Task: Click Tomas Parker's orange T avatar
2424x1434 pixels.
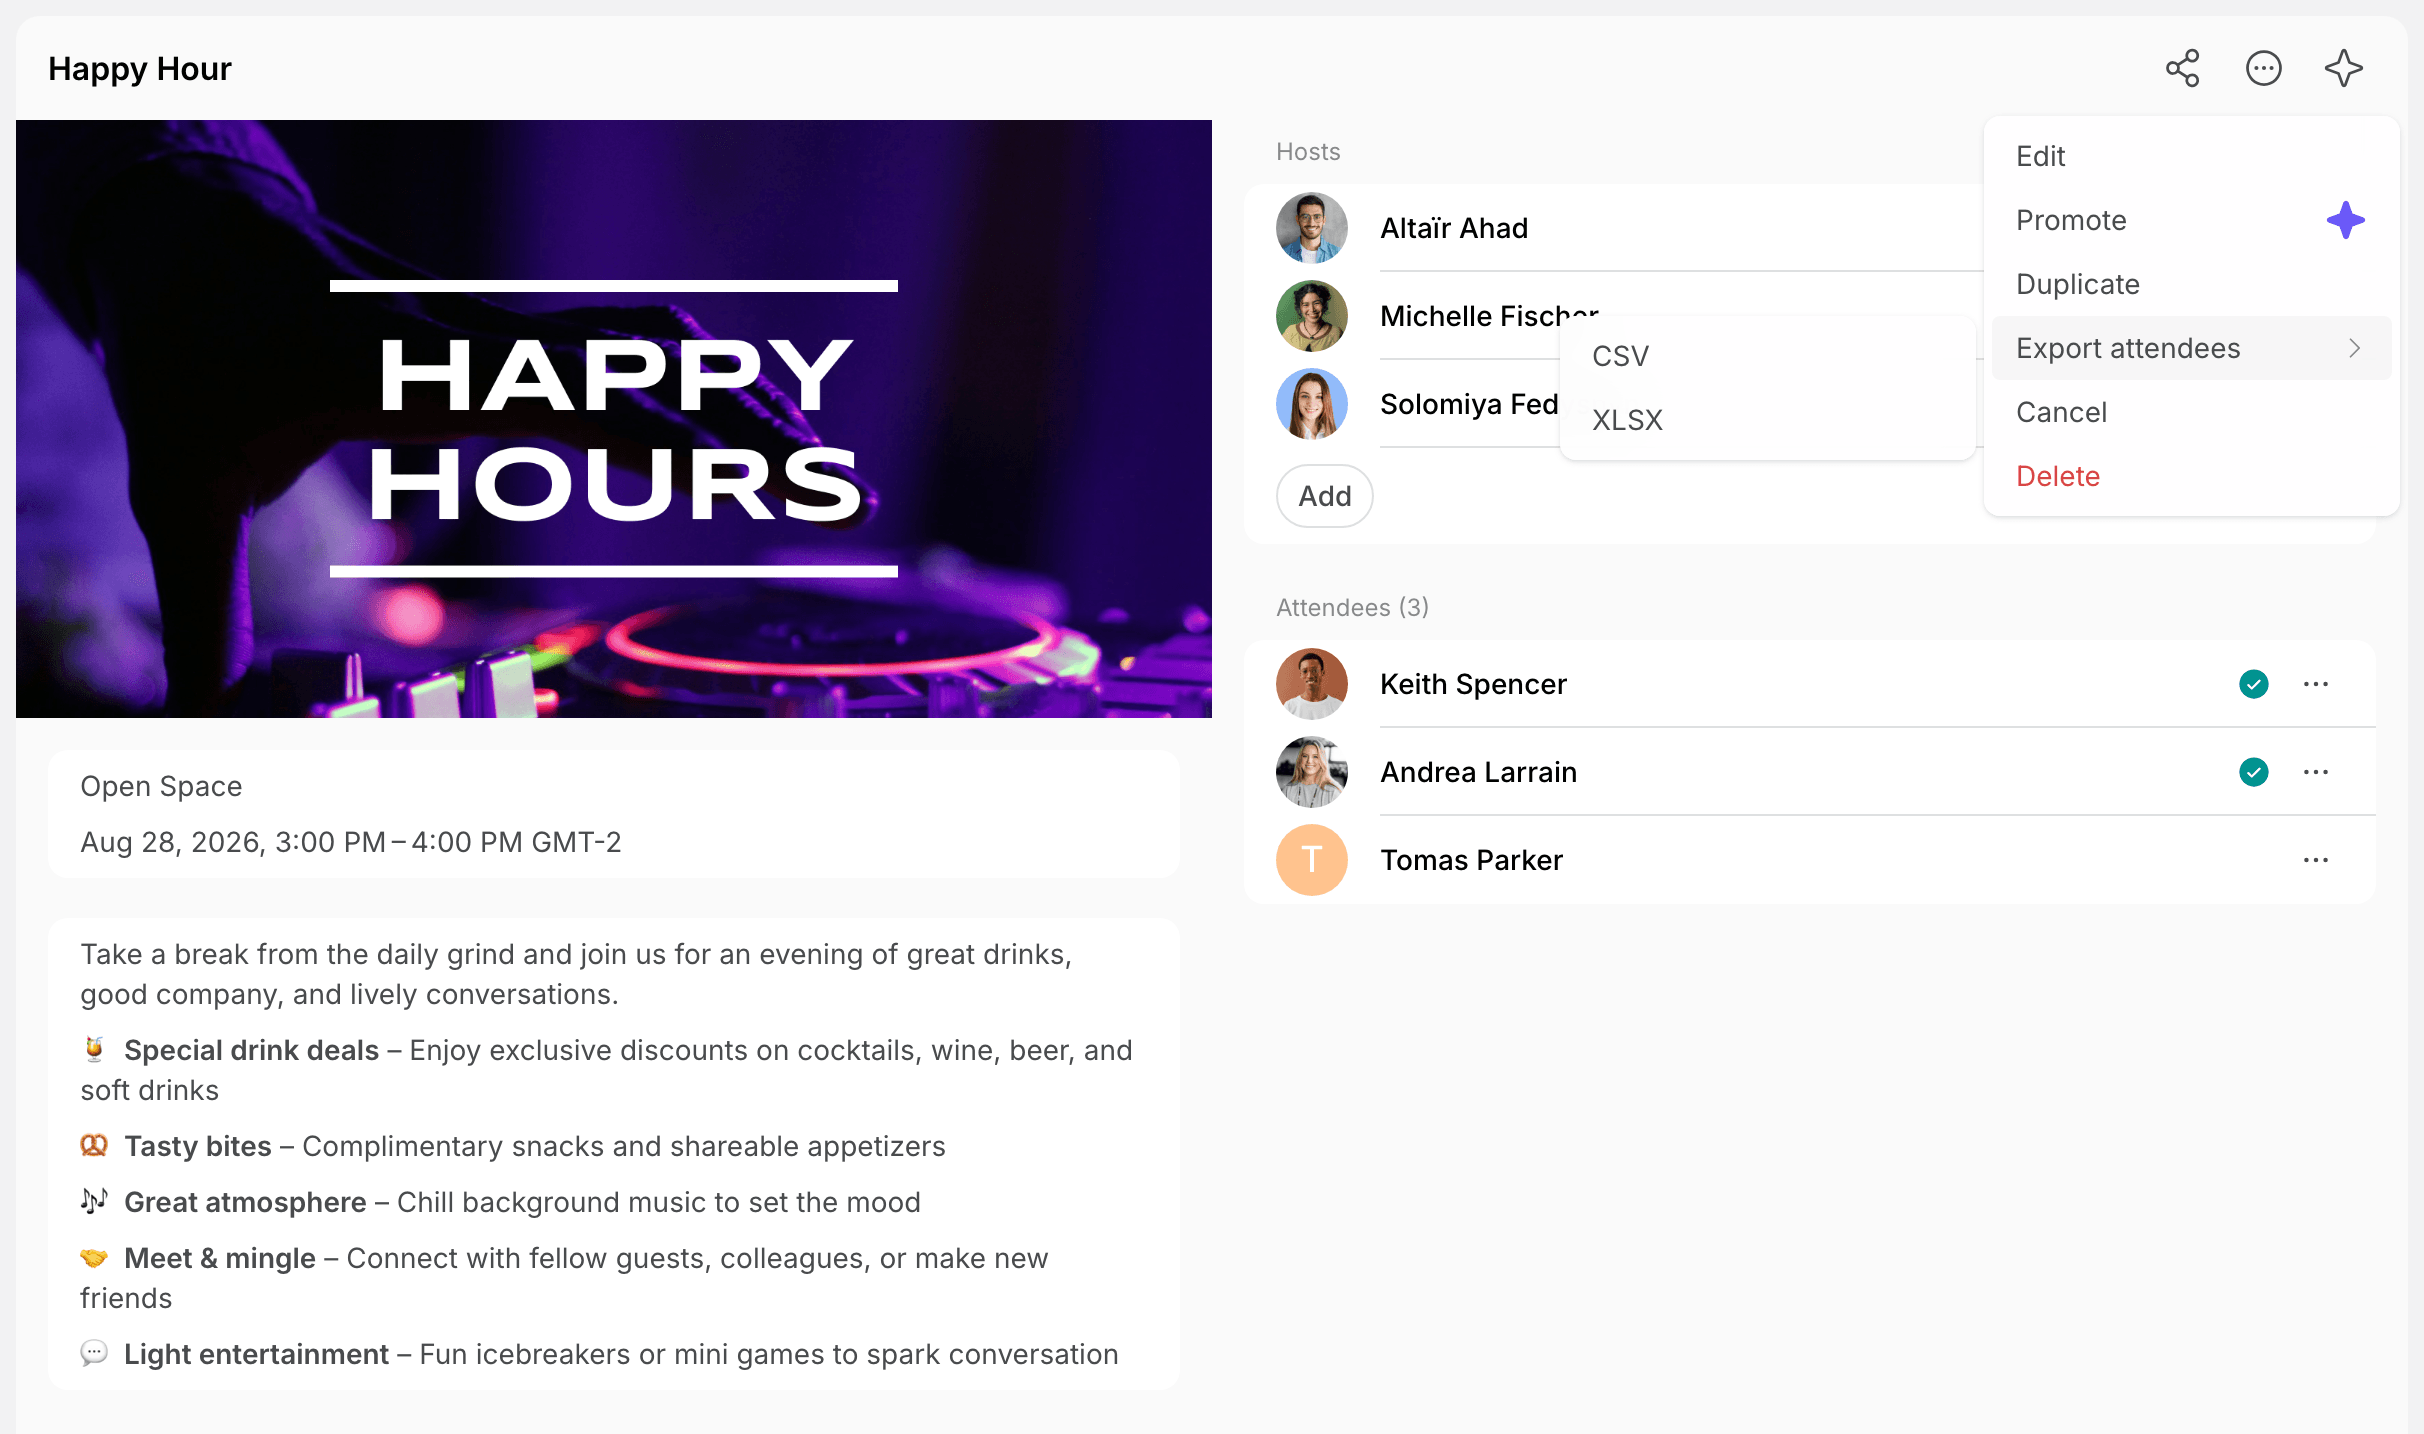Action: [1312, 860]
